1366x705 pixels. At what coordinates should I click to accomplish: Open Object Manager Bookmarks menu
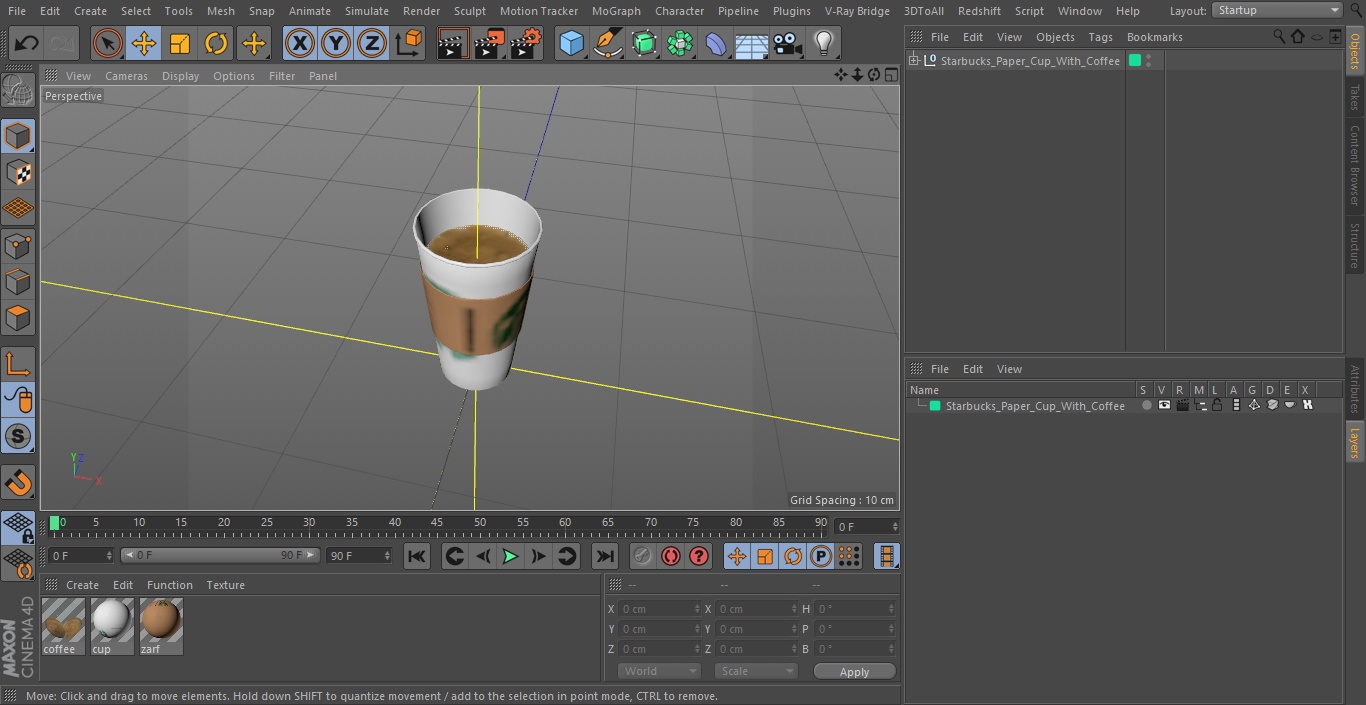tap(1154, 37)
